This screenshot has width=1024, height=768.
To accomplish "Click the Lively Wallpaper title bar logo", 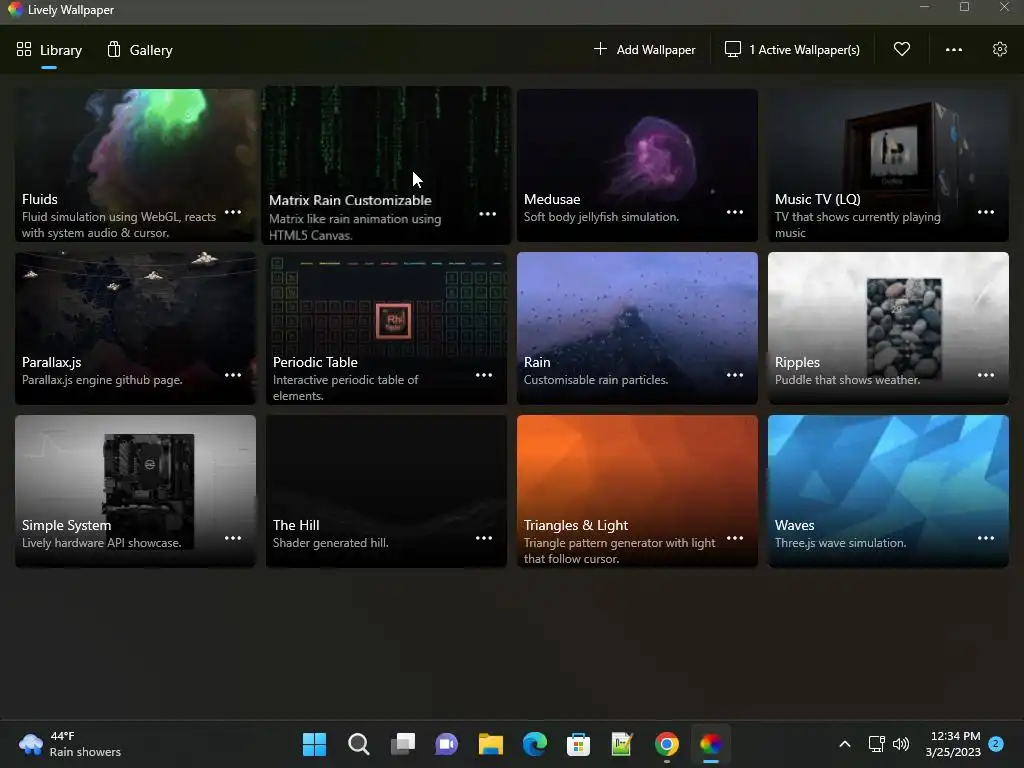I will coord(15,10).
